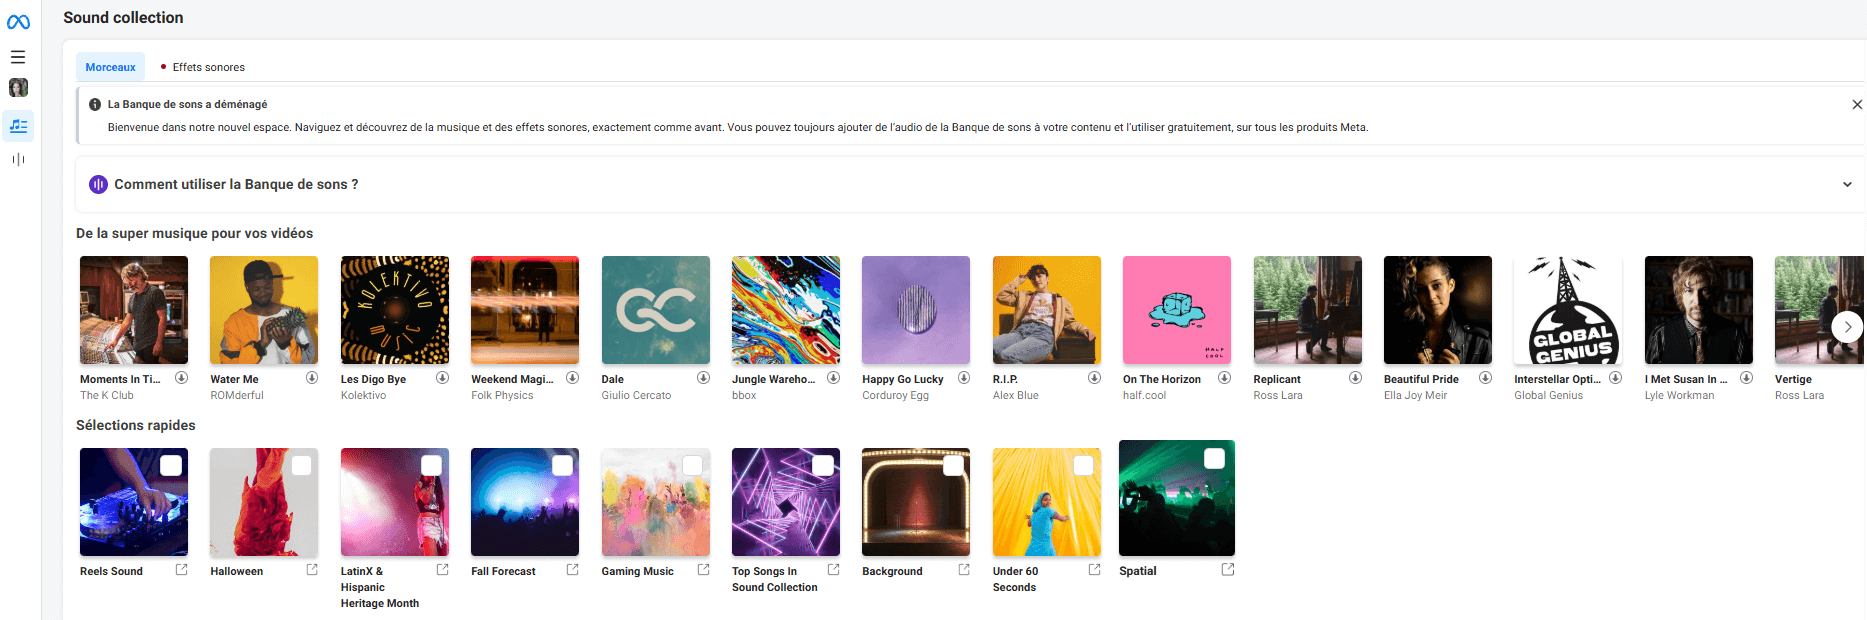Tick the Gaming Music checkbox
The image size is (1867, 620).
(692, 466)
